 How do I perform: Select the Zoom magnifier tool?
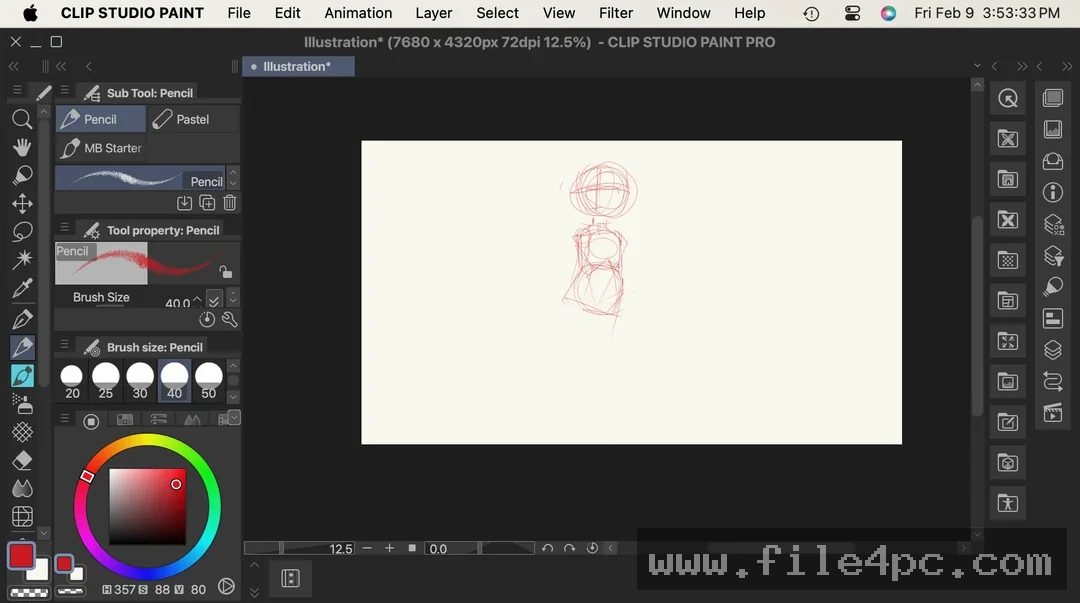click(22, 119)
